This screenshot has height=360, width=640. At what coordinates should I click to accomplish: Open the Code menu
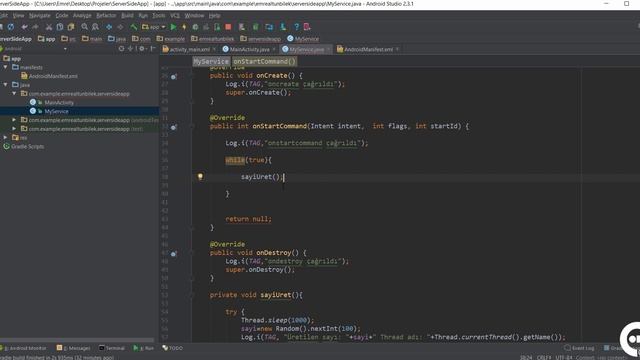coord(62,16)
